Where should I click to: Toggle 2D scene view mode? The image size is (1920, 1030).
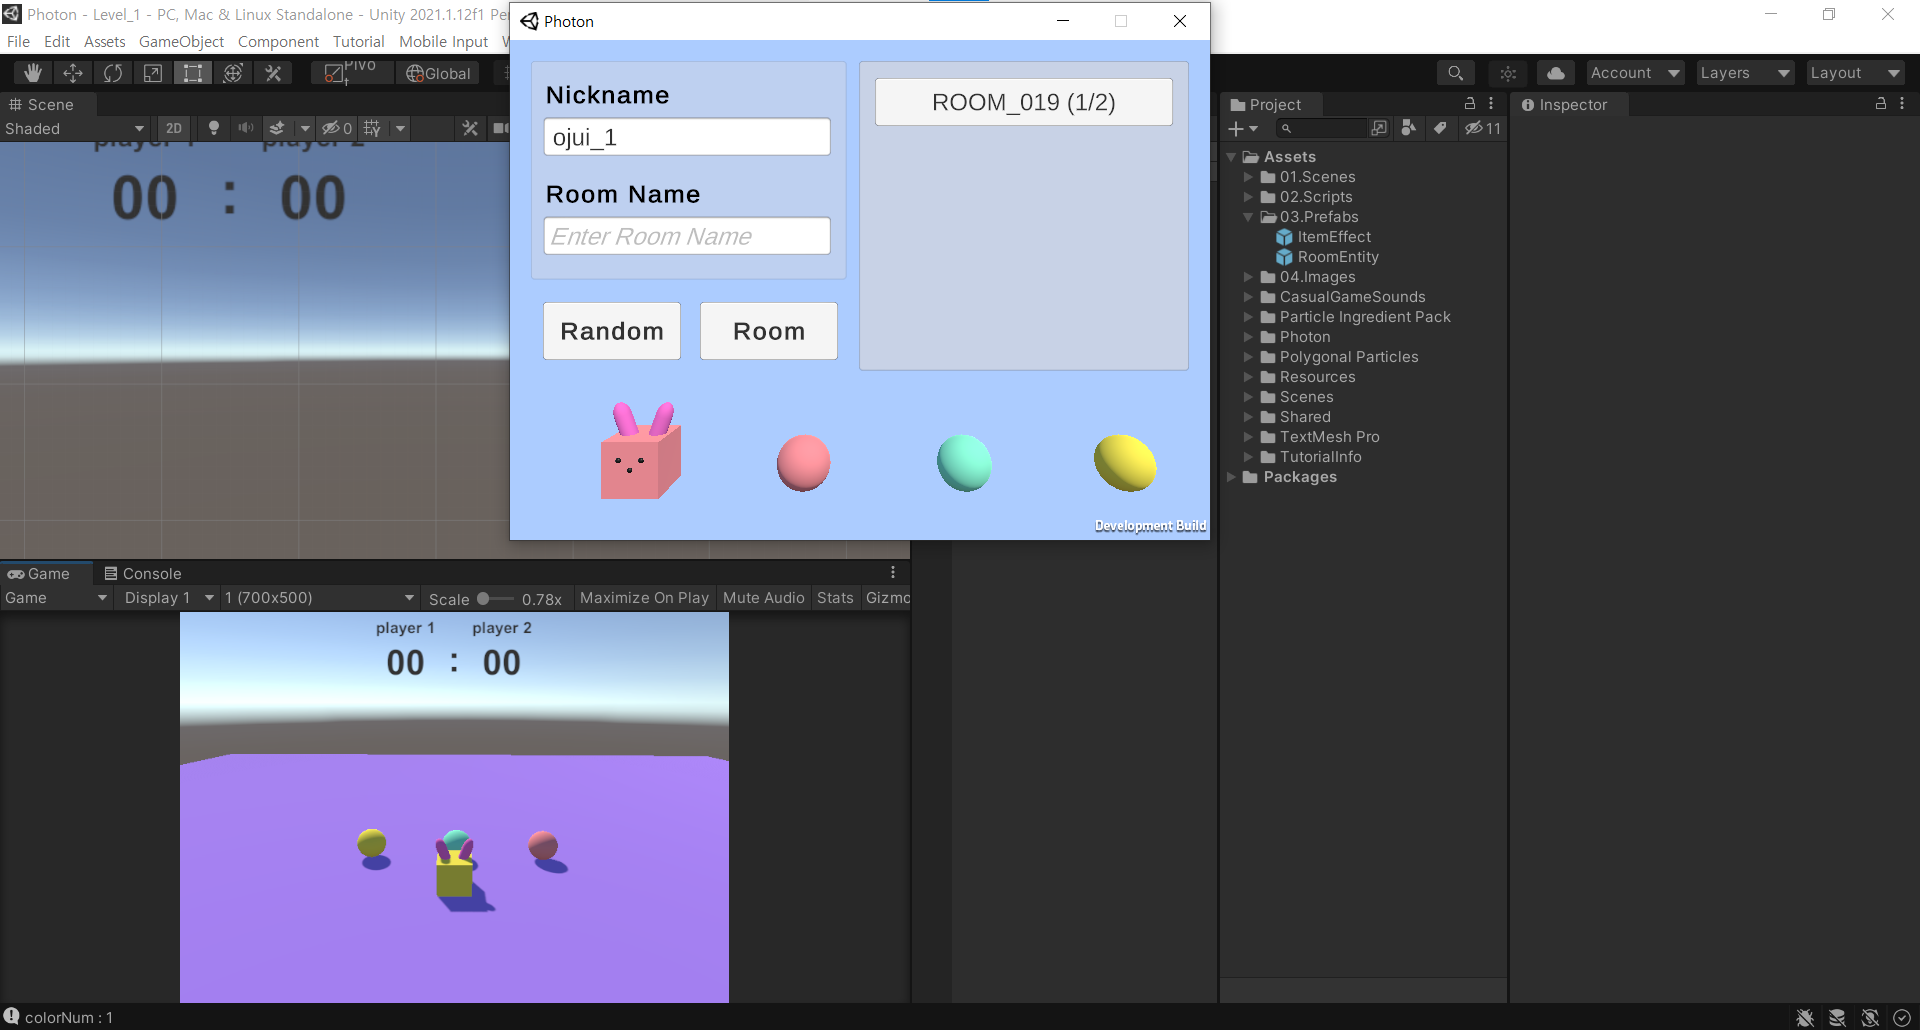click(174, 128)
